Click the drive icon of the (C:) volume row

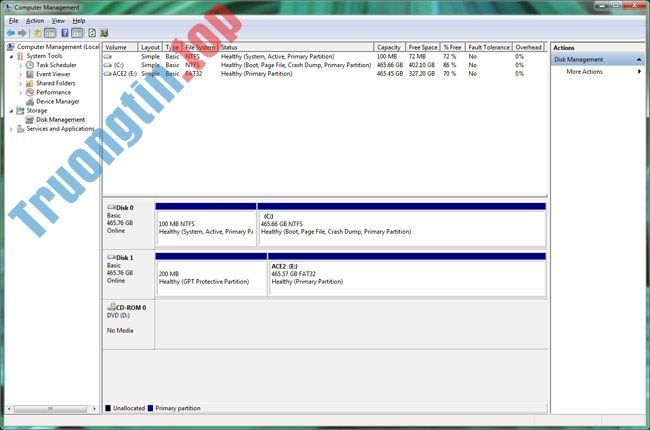pos(108,65)
